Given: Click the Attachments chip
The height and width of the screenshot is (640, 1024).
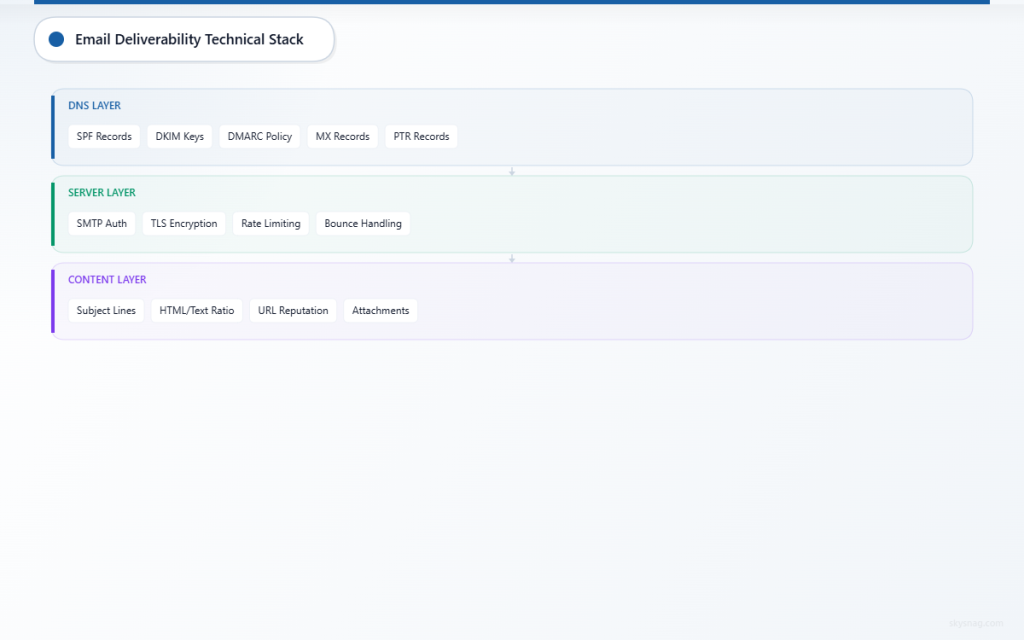Looking at the screenshot, I should tap(381, 311).
